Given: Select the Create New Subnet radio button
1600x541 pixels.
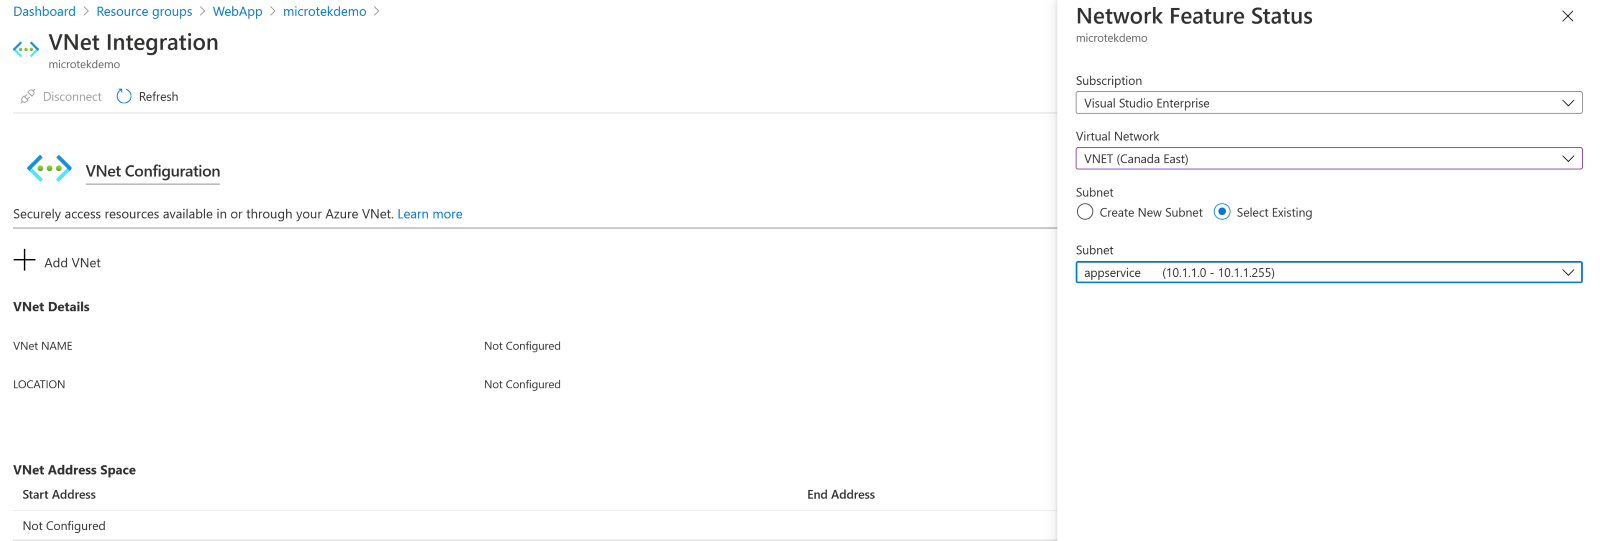Looking at the screenshot, I should [x=1085, y=212].
